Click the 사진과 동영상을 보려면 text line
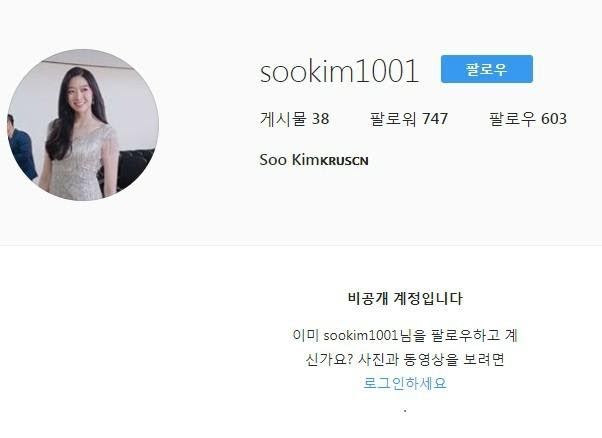The height and width of the screenshot is (438, 602). (431, 359)
